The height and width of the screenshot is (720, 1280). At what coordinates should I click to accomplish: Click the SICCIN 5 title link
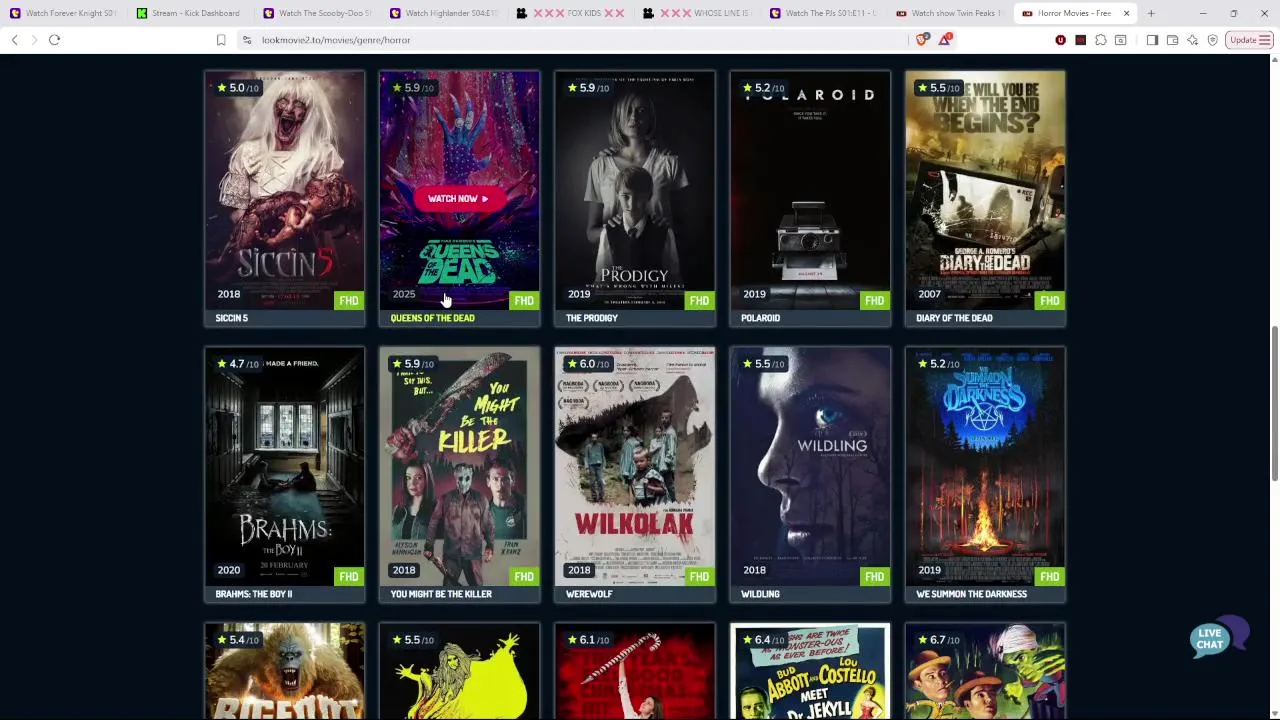click(x=232, y=318)
